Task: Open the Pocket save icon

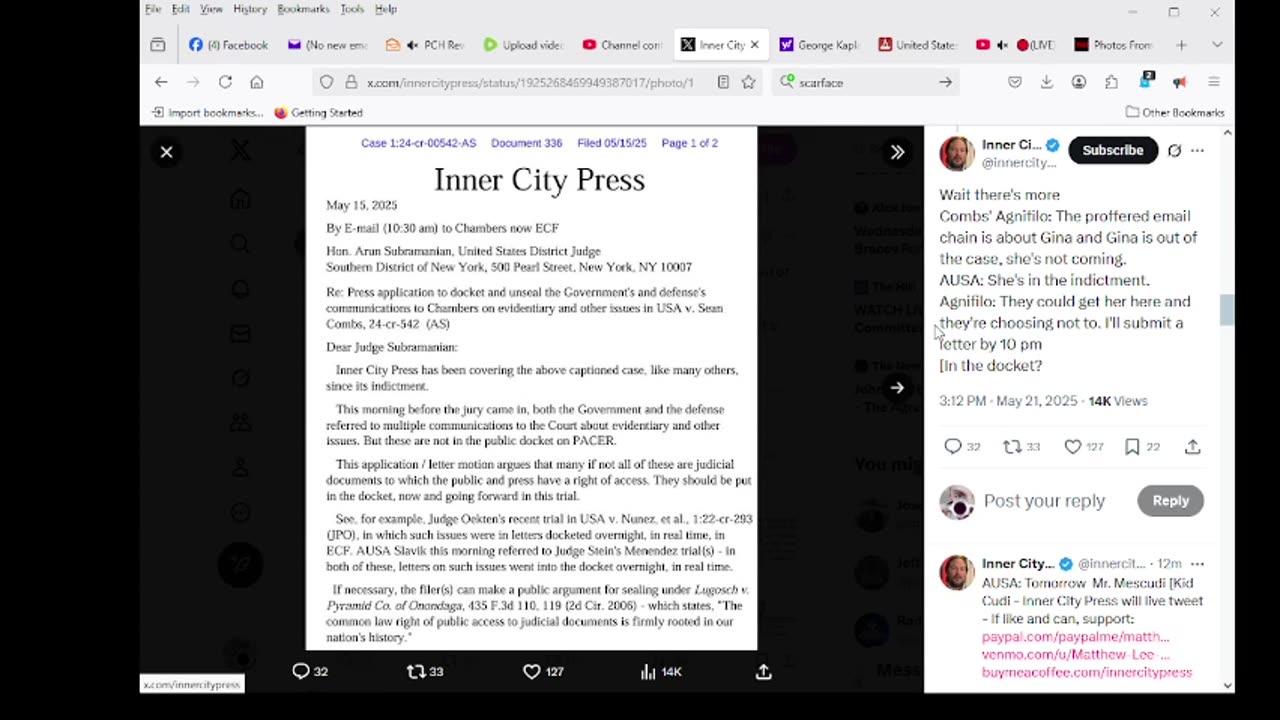Action: pyautogui.click(x=1015, y=82)
